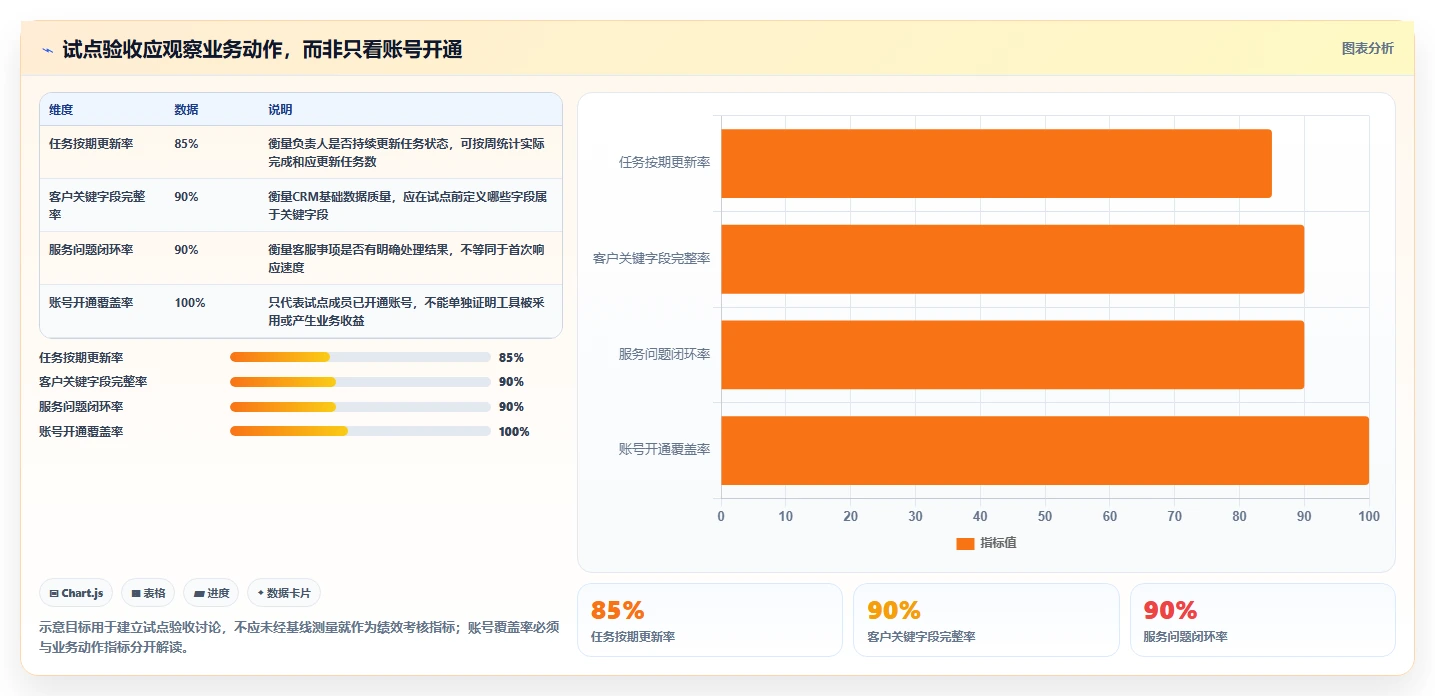Select the 表格 tag chip
Viewport: 1435px width, 696px height.
[x=148, y=593]
